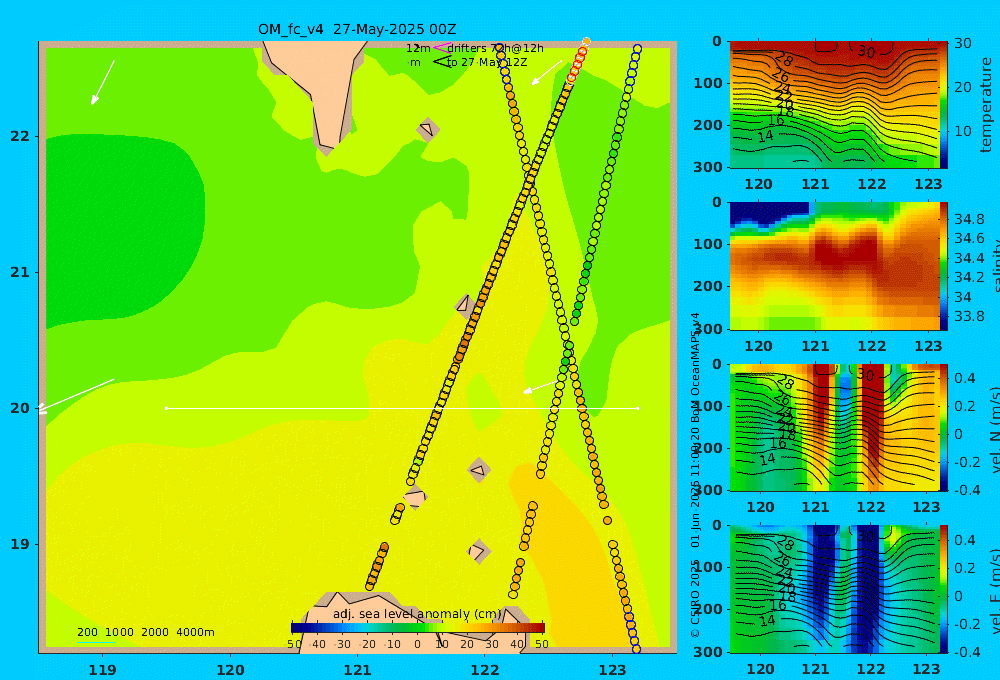Click the 'vel. E (m/s)' axis label
The image size is (1000, 680).
[995, 590]
